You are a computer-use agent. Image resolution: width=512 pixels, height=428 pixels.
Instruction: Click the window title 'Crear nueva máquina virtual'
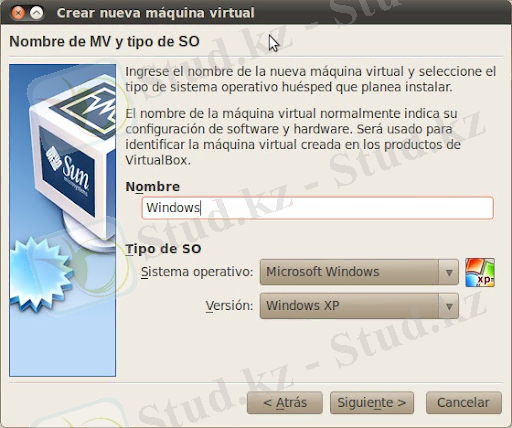tap(155, 13)
